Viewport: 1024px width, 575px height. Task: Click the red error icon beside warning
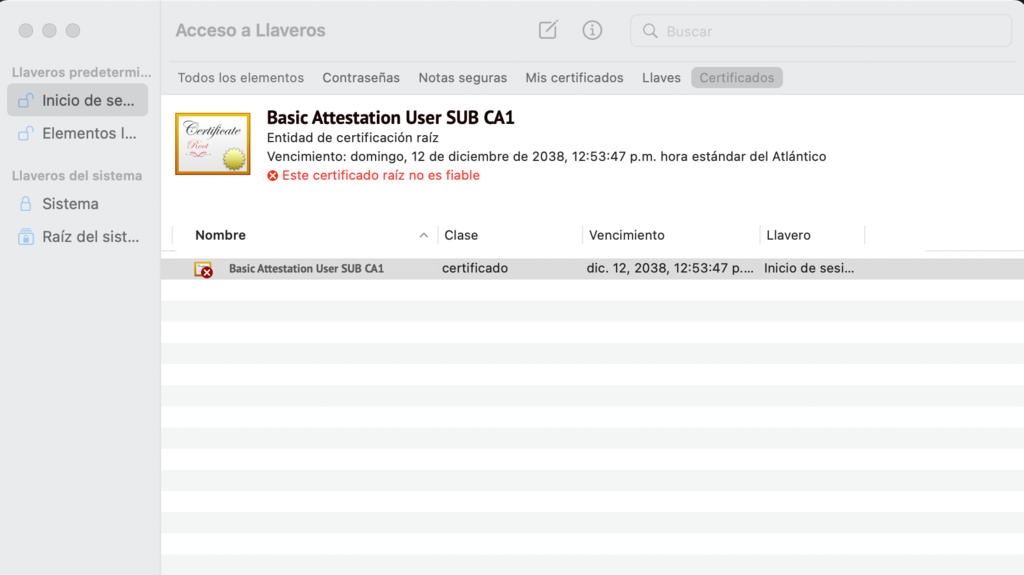273,176
